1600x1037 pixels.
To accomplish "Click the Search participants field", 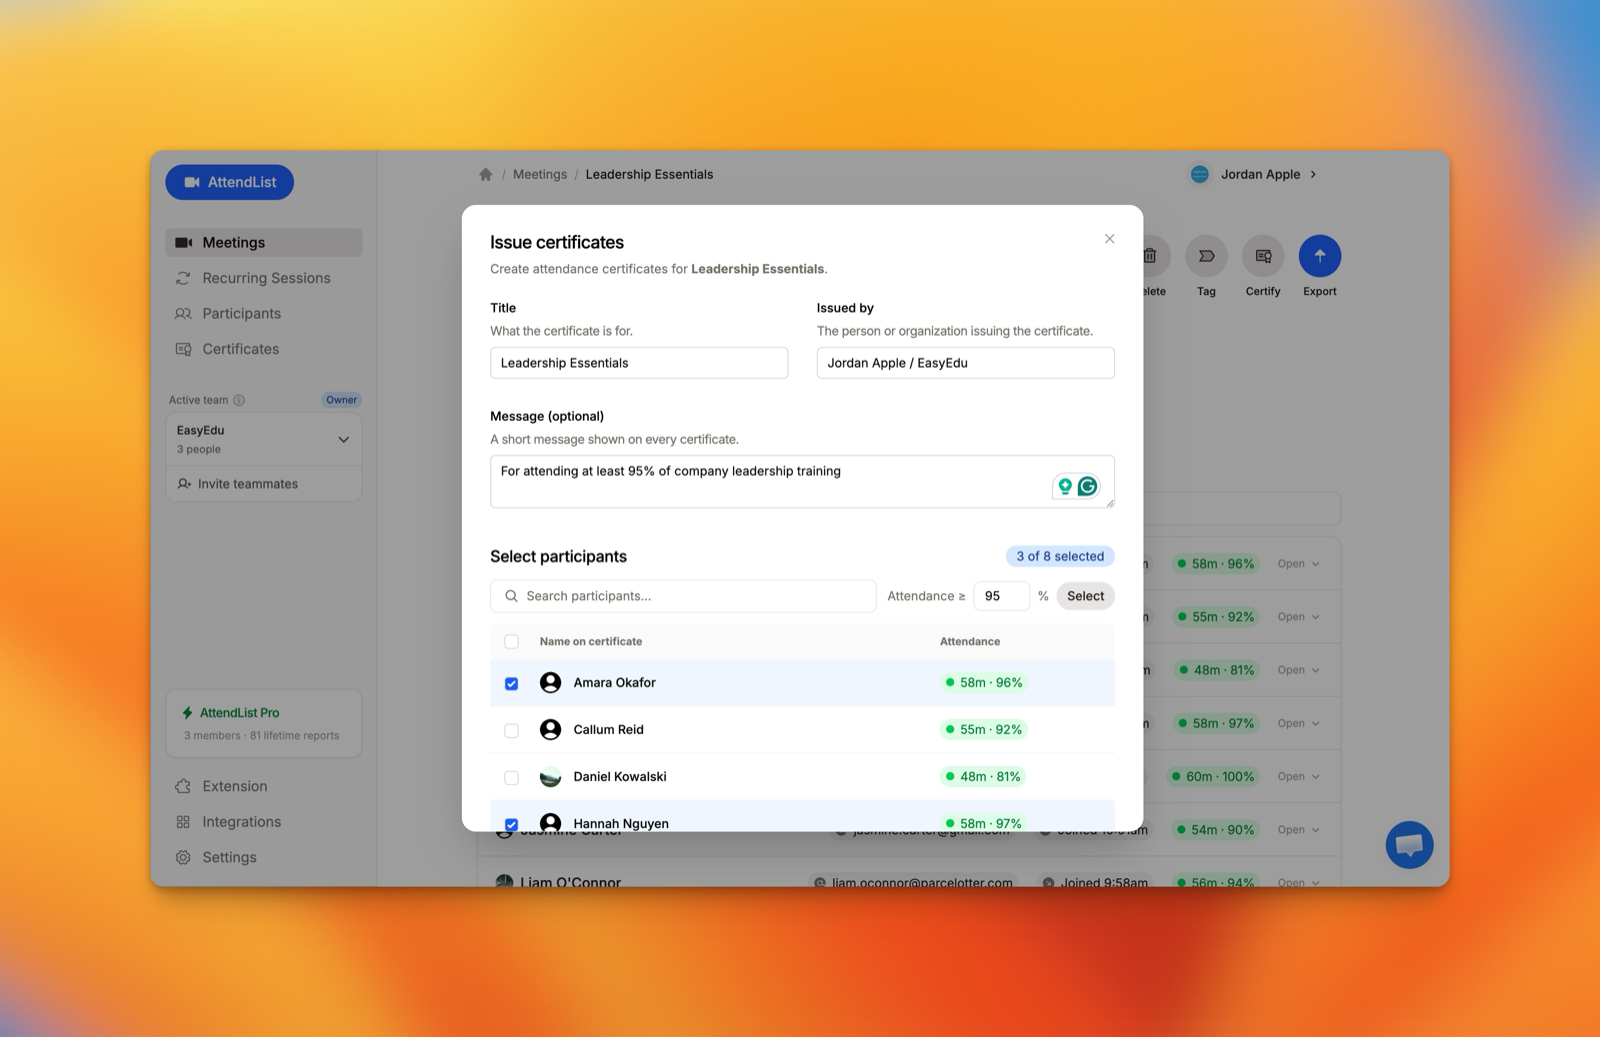I will (x=683, y=596).
